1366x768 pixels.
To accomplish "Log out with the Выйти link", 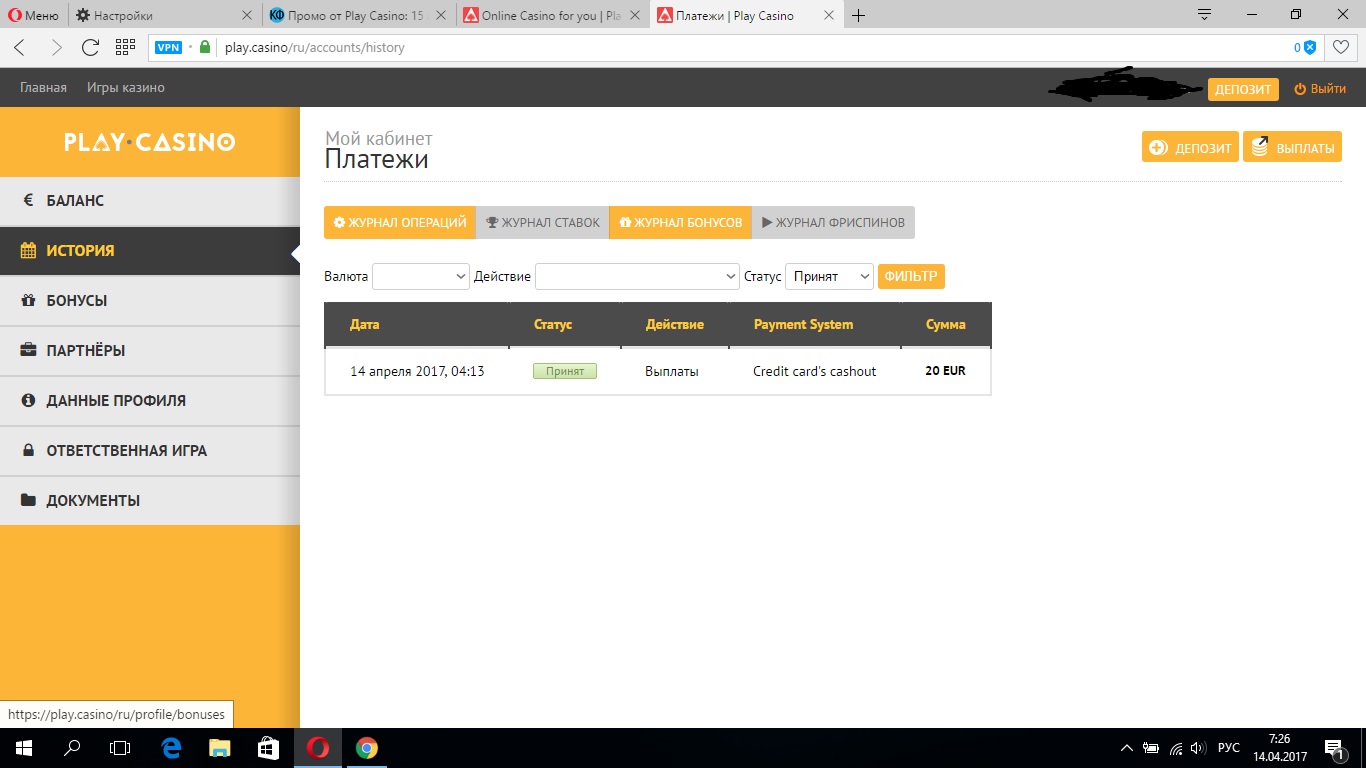I will [x=1320, y=89].
